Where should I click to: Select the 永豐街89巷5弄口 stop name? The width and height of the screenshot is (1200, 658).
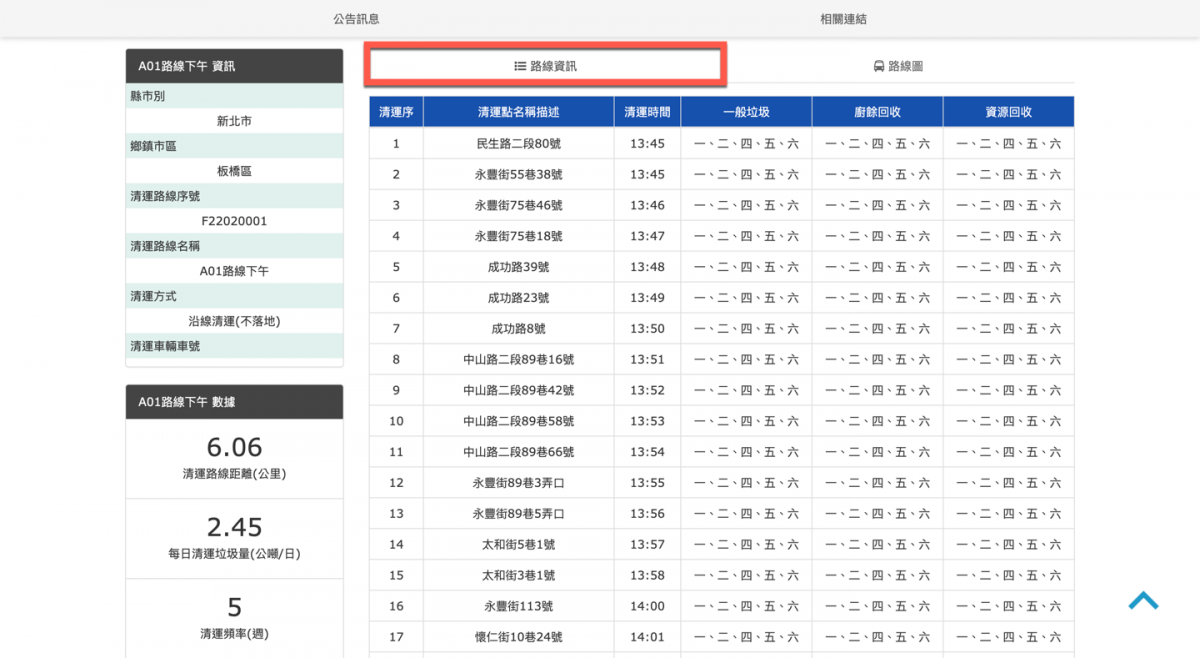coord(519,514)
